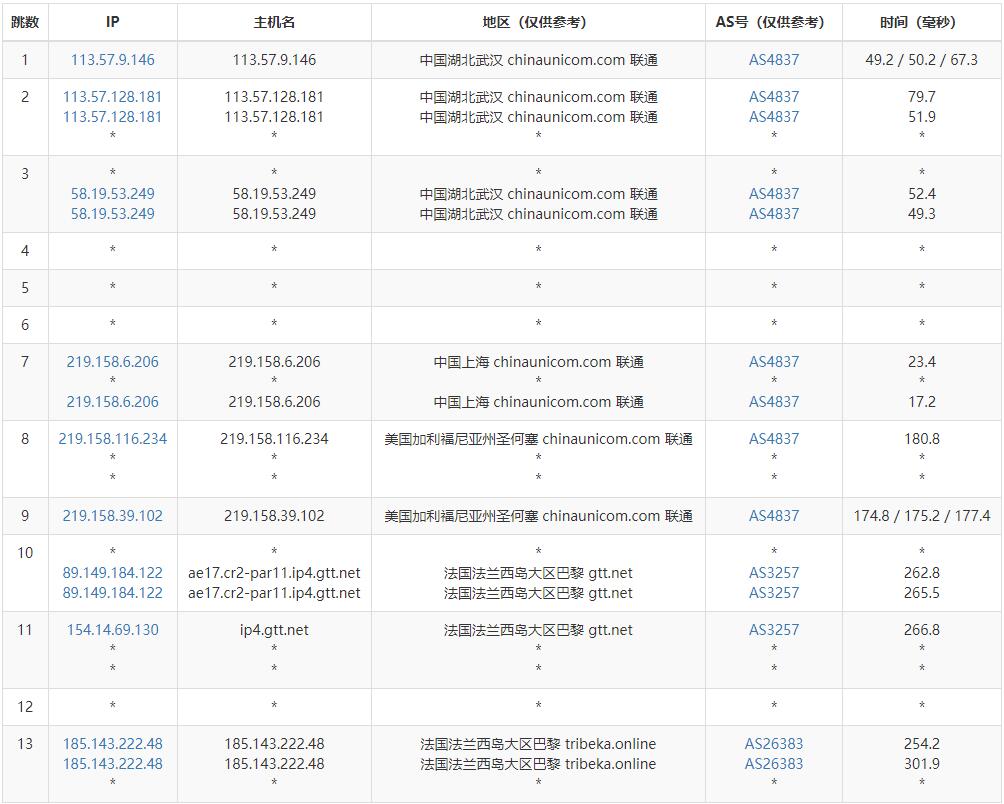Click the 58.19.53.249 IP link with time 52.4

coord(113,194)
